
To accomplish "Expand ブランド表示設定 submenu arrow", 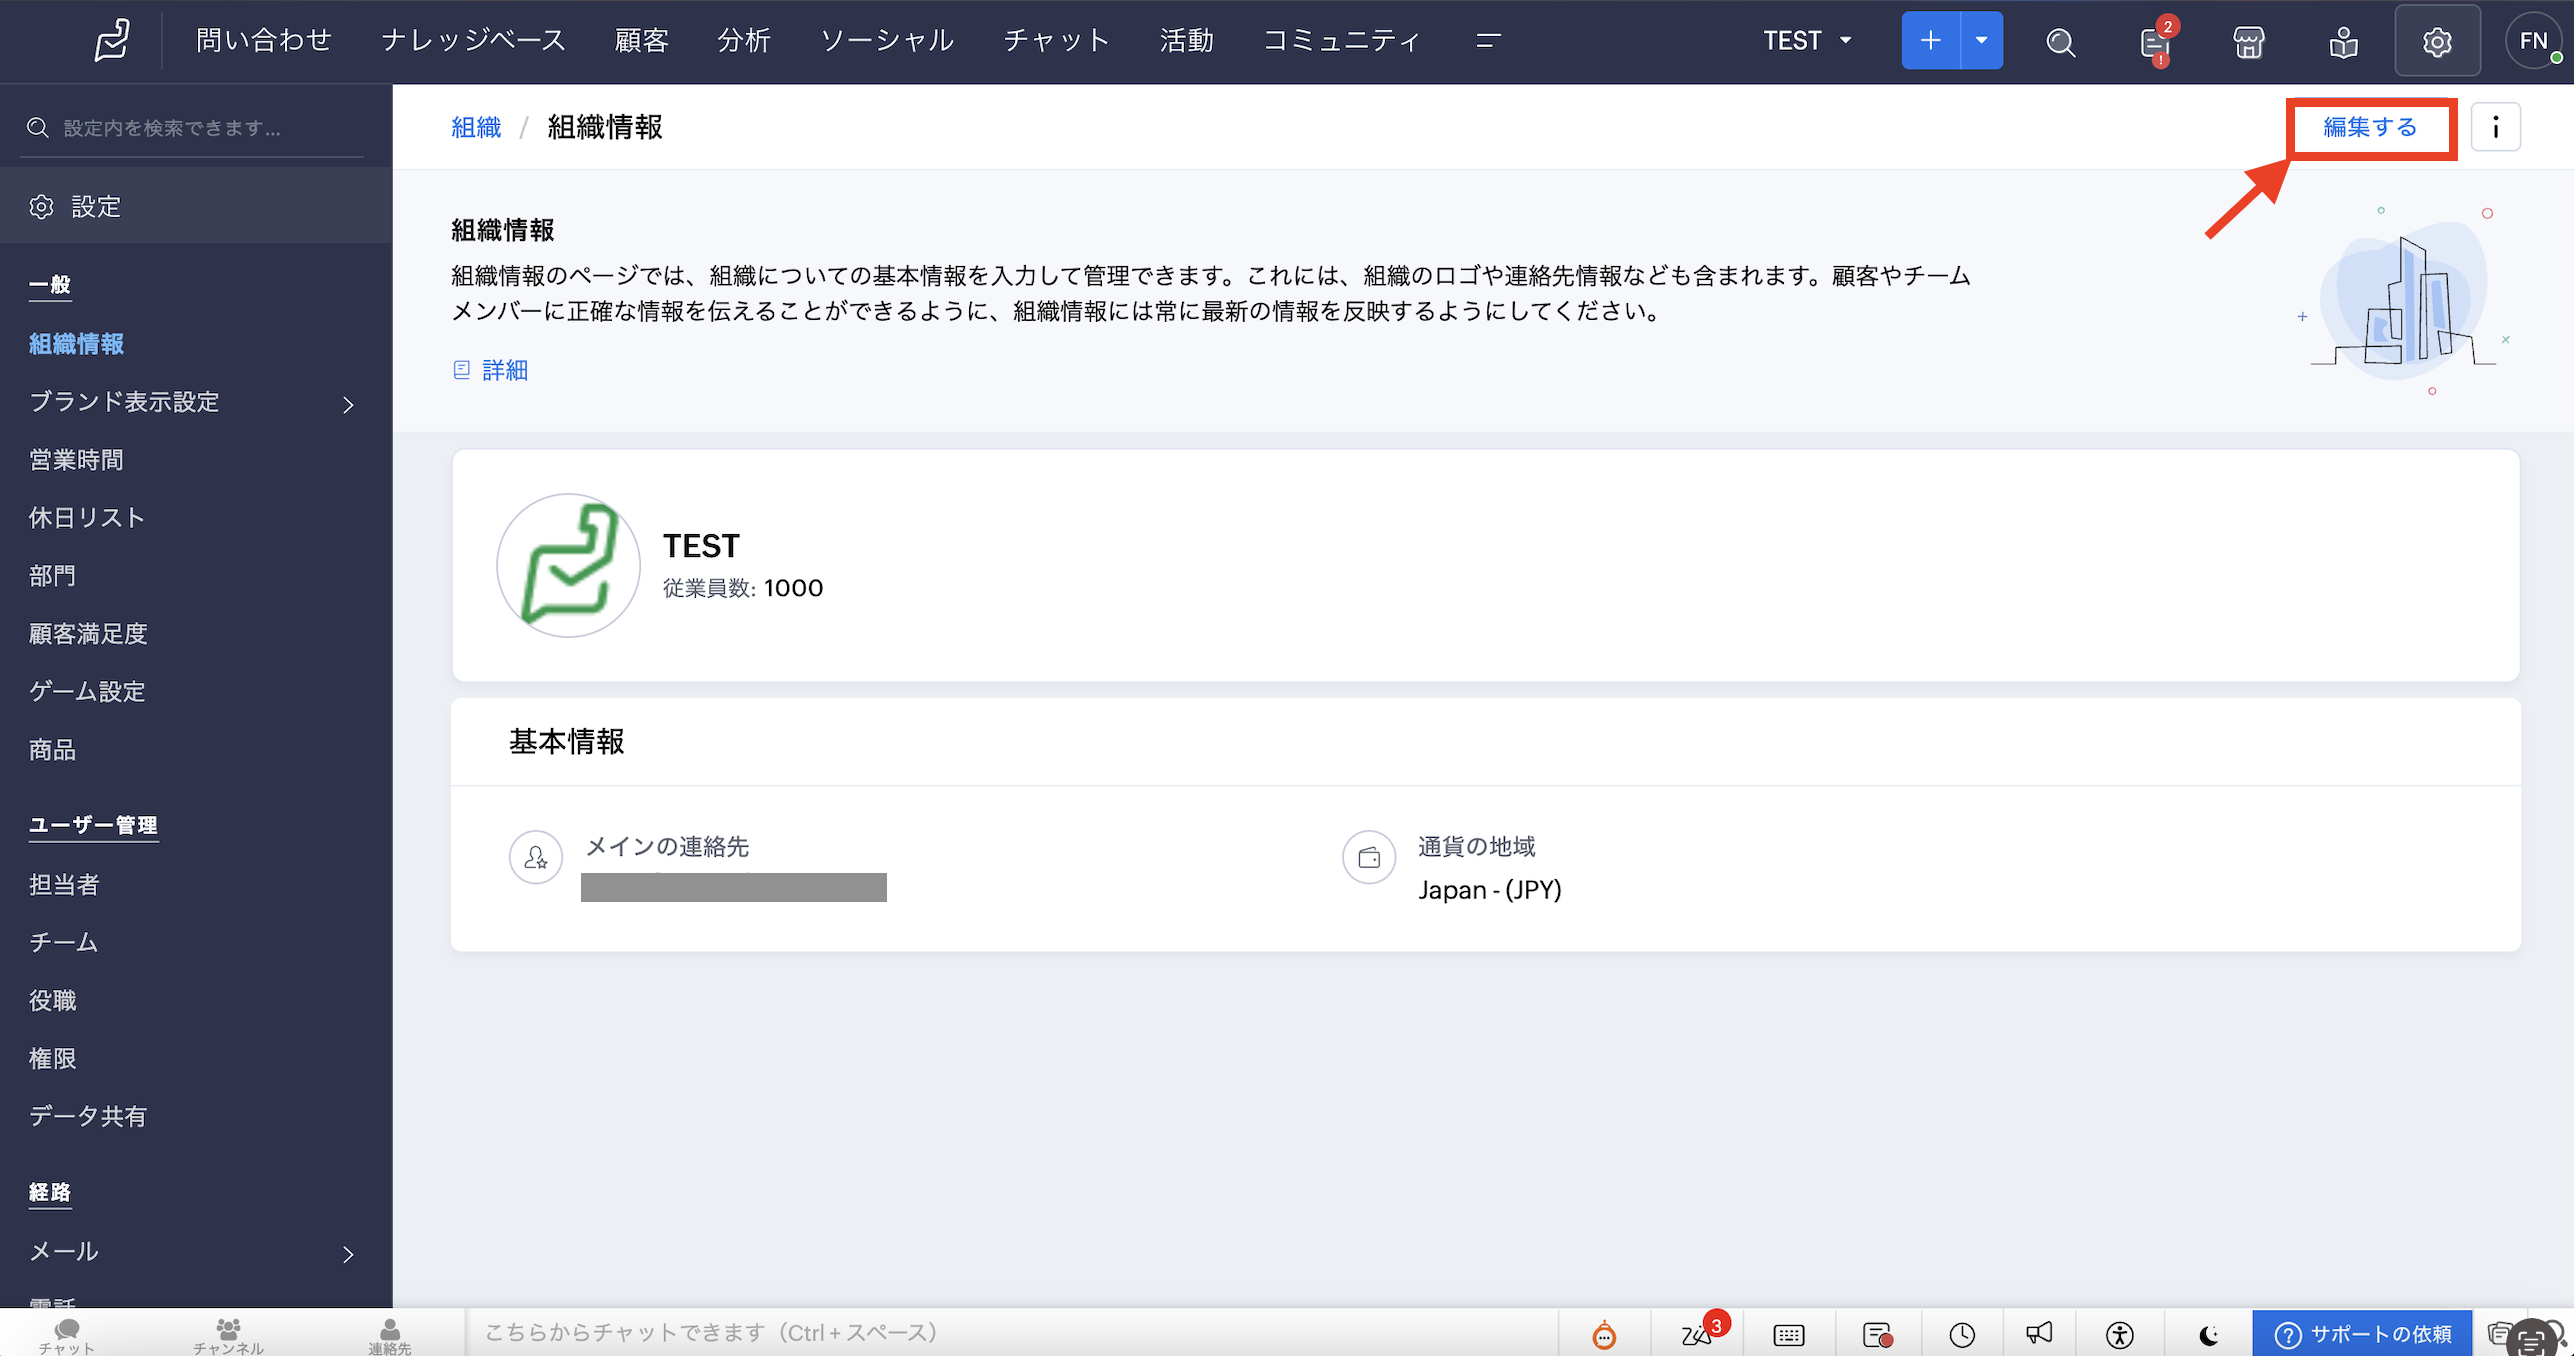I will coord(348,404).
